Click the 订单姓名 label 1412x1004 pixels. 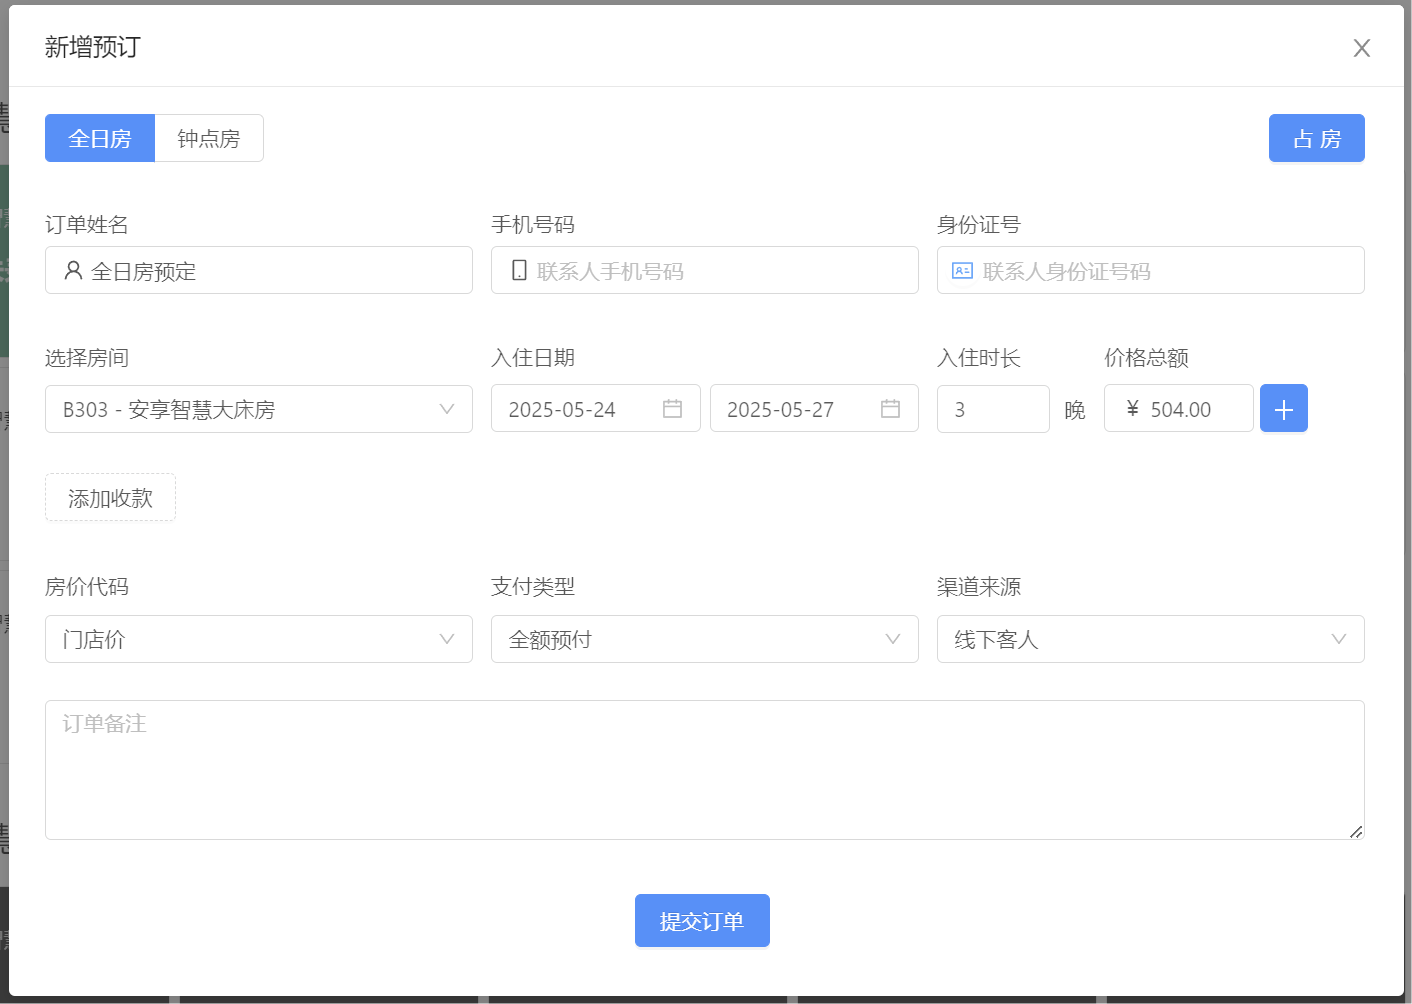click(87, 225)
